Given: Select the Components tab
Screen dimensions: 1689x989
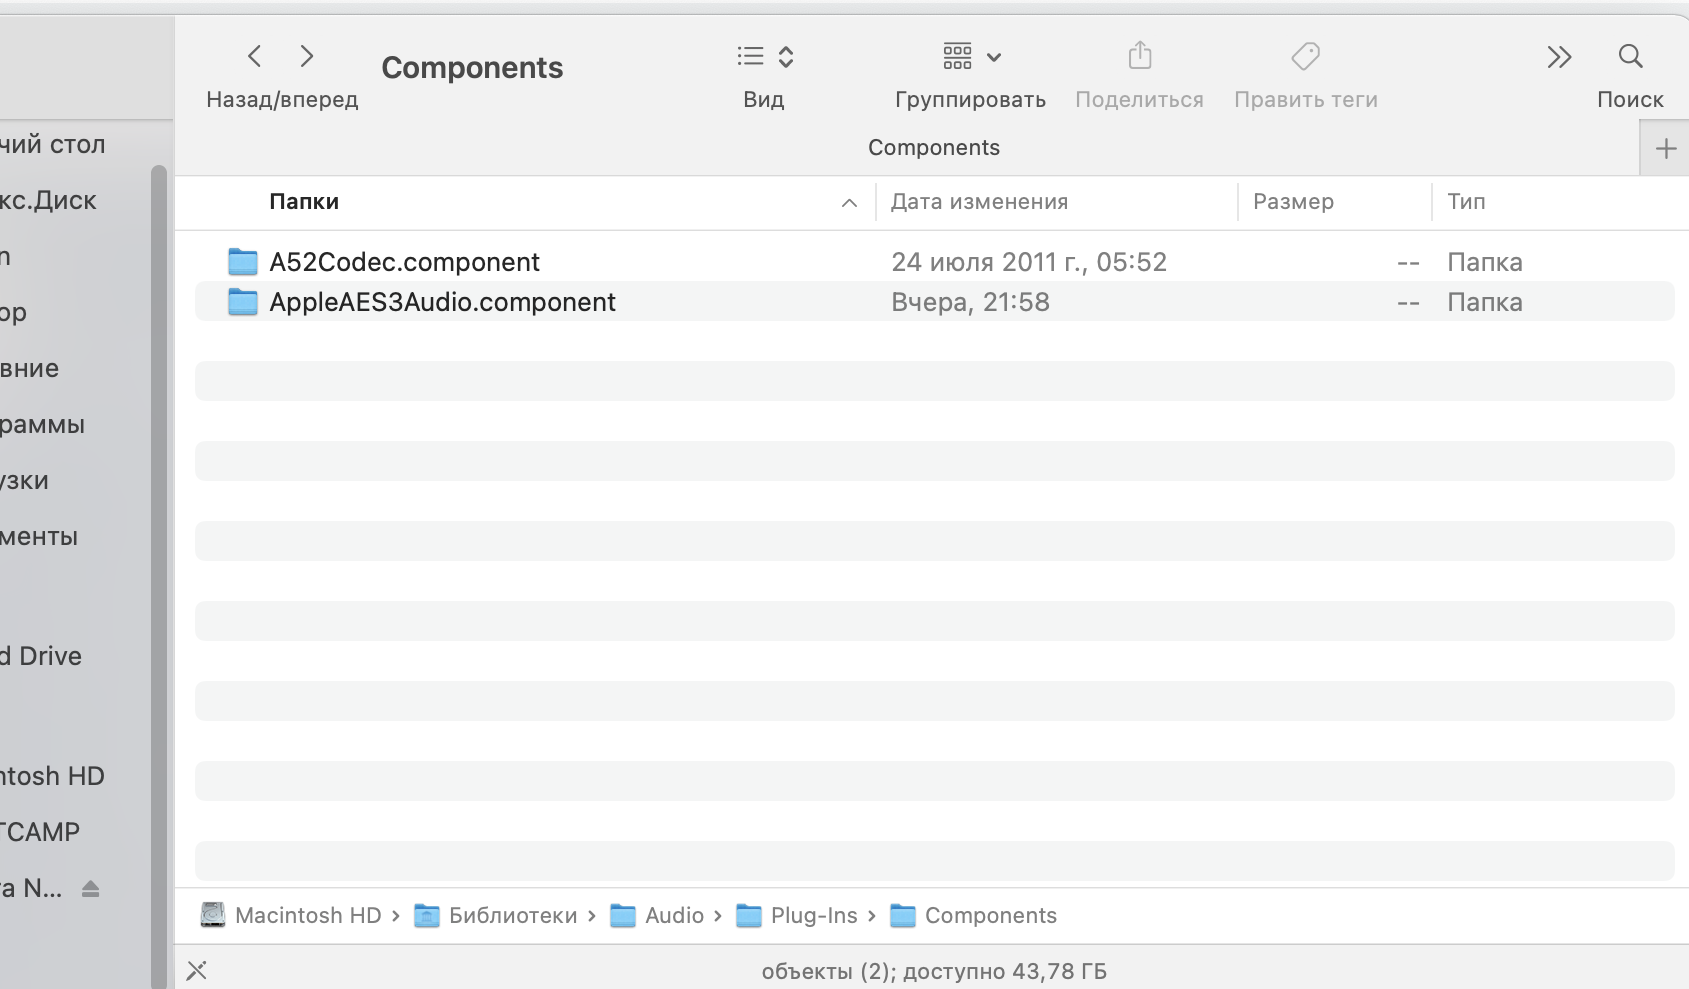Looking at the screenshot, I should point(933,148).
